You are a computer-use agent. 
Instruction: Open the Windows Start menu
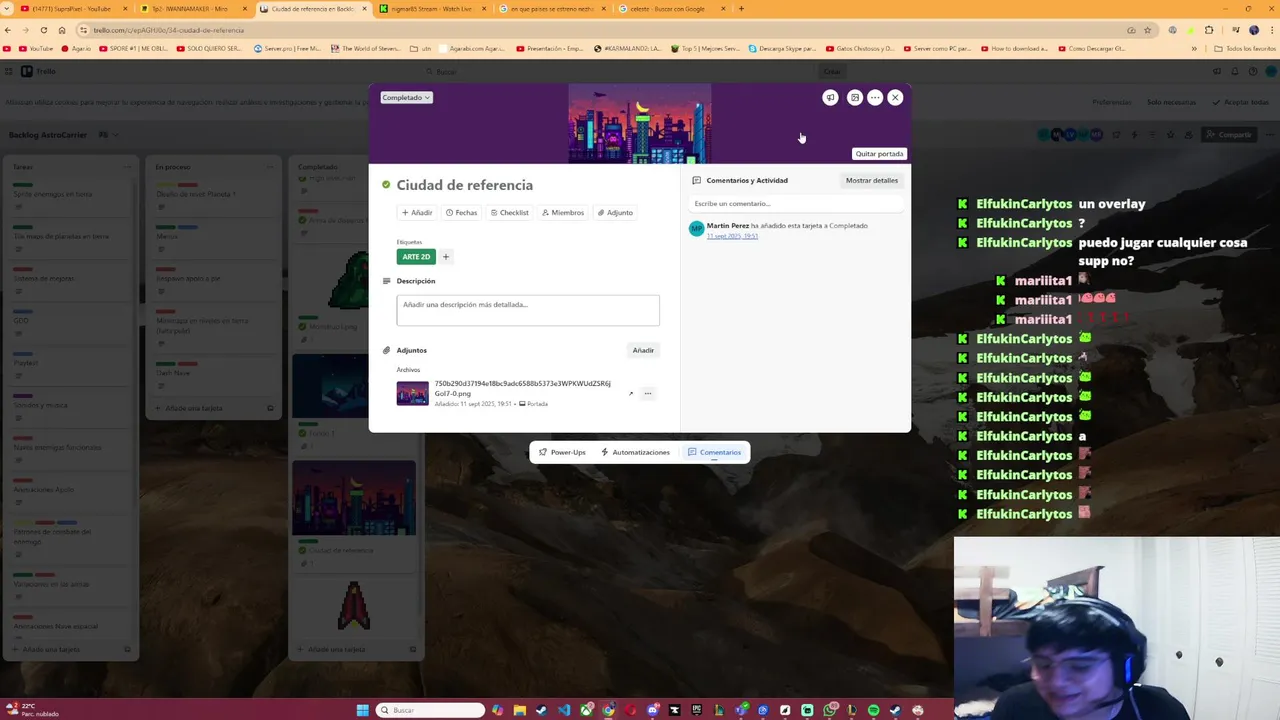pos(362,710)
